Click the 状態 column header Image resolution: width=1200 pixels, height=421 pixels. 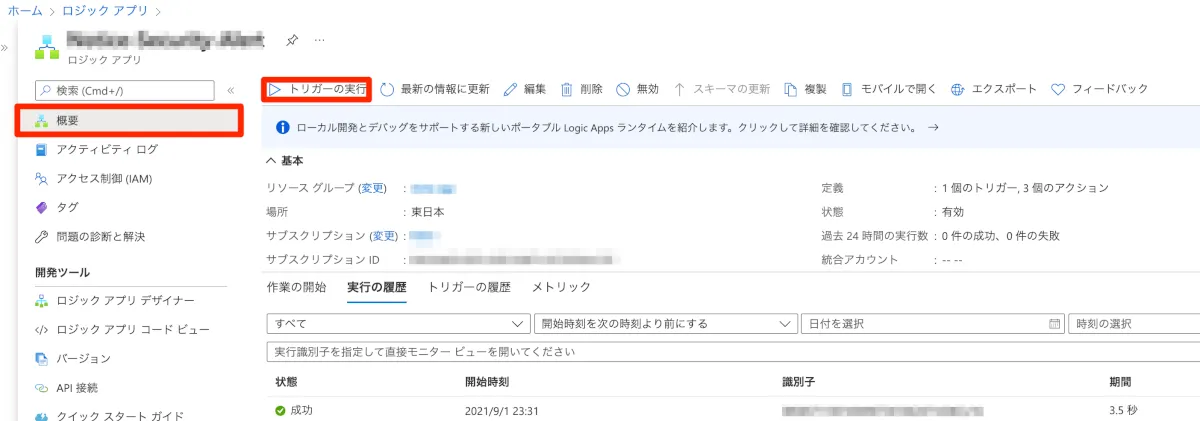[x=287, y=382]
